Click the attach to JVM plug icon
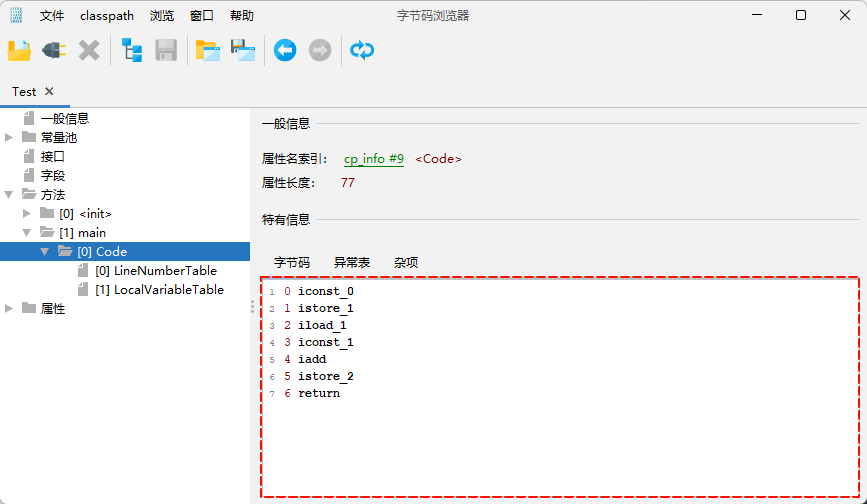Screen dimensions: 867x504 pyautogui.click(x=54, y=51)
